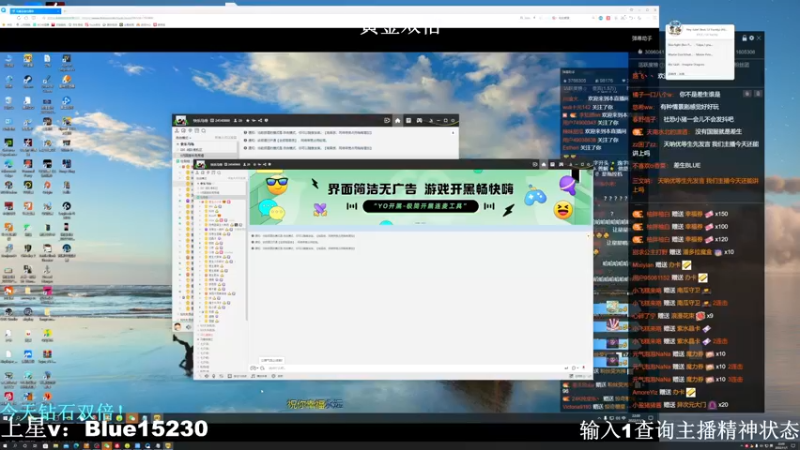
Task: Click the channel avatar in the back YY window
Action: click(181, 120)
